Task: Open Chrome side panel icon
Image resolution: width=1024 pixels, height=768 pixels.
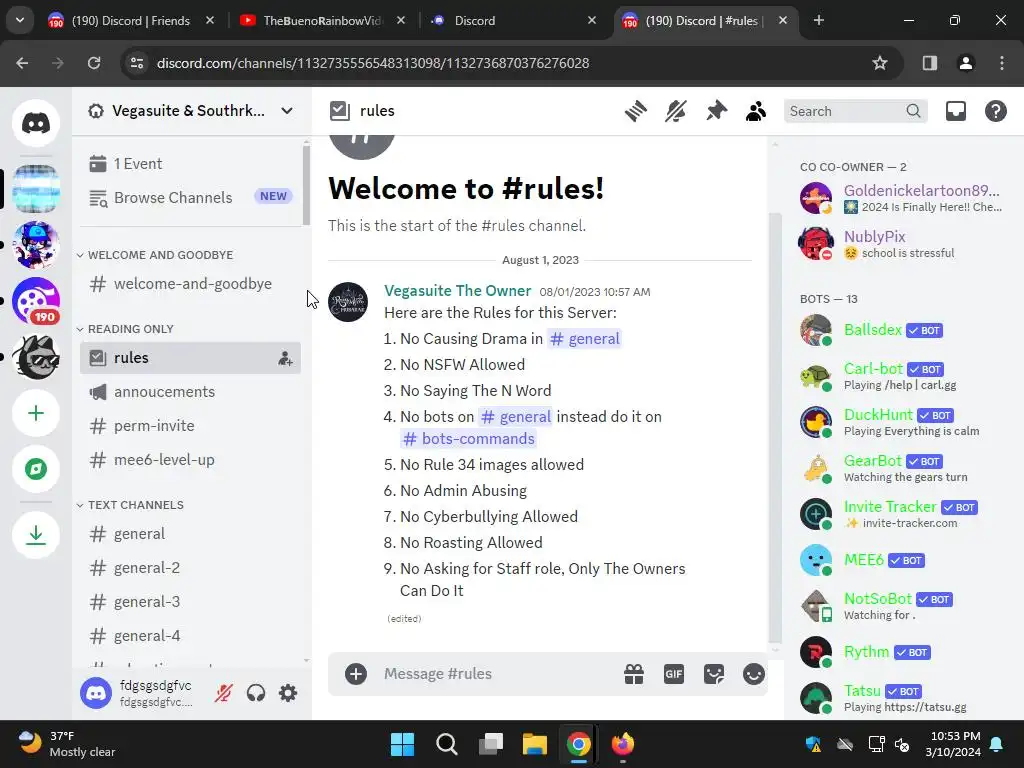Action: click(930, 63)
